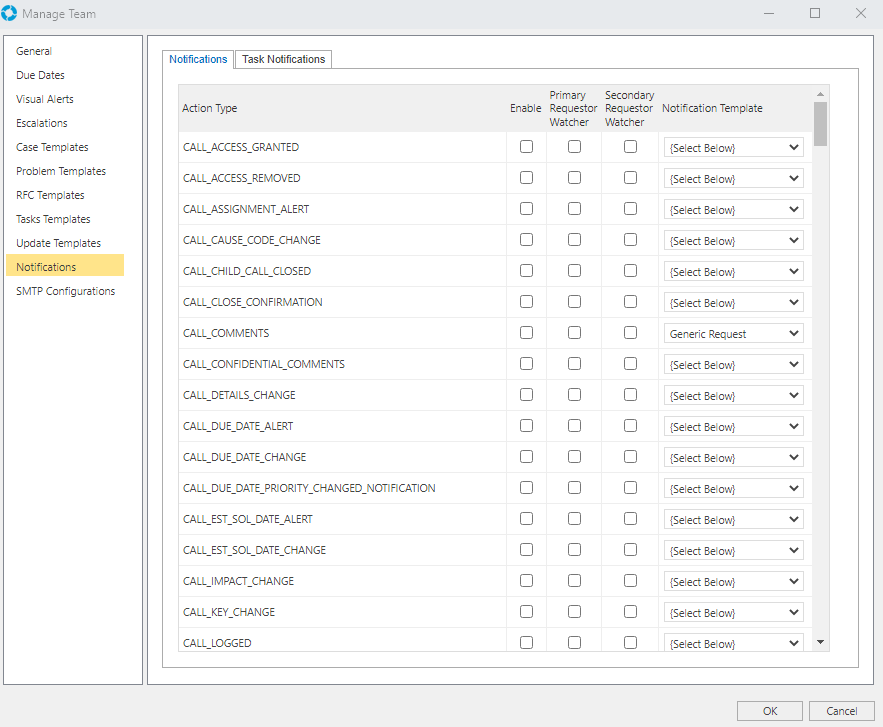Open template dropdown for CALL_COMMENTS

click(733, 334)
